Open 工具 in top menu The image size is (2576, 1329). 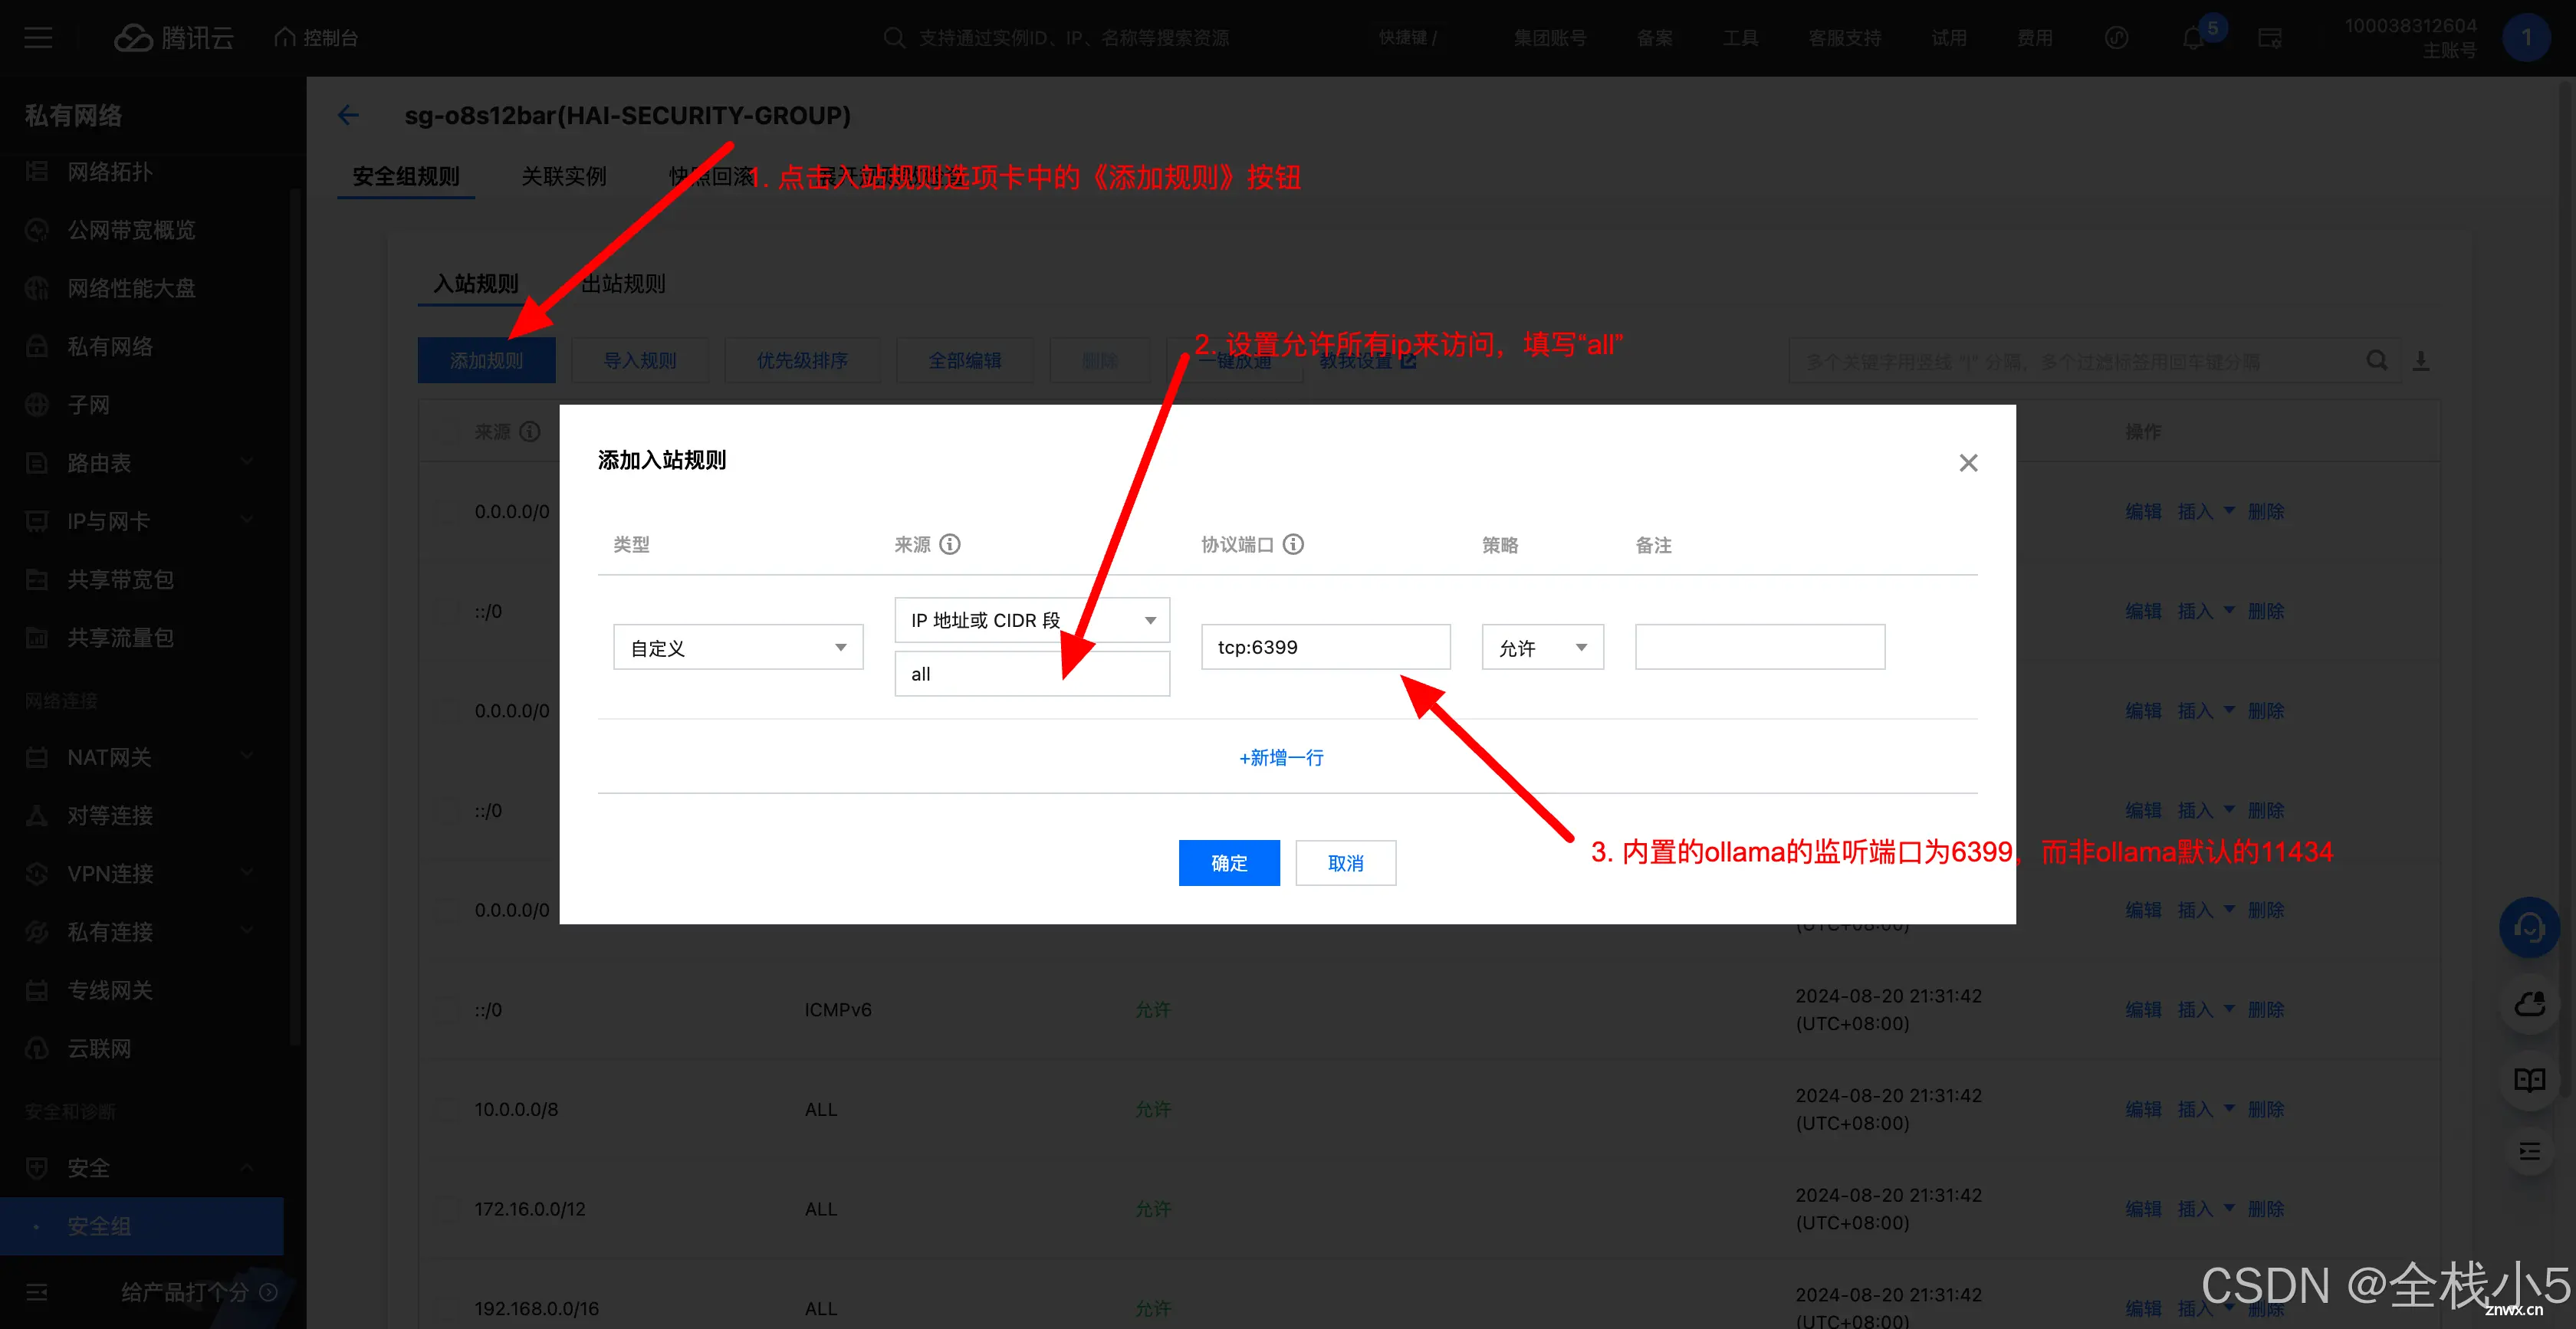click(1740, 38)
